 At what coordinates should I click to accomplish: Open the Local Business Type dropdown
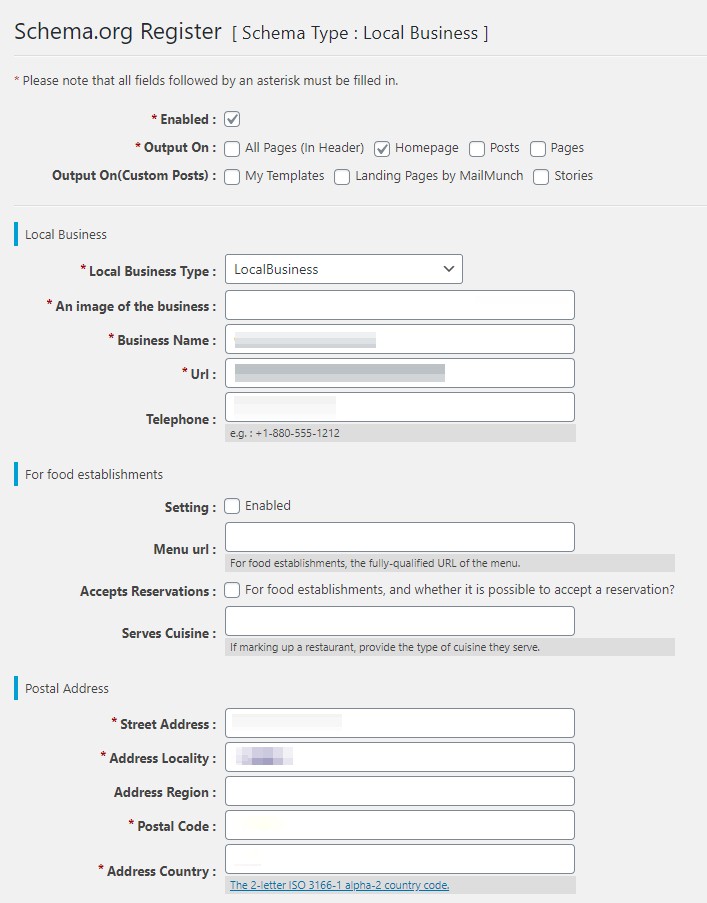(x=343, y=269)
